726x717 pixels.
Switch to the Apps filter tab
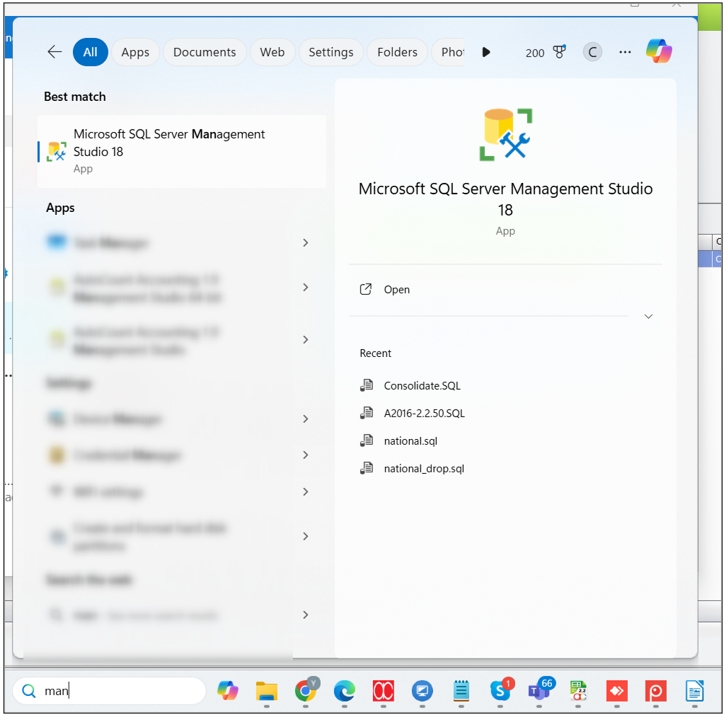click(135, 52)
